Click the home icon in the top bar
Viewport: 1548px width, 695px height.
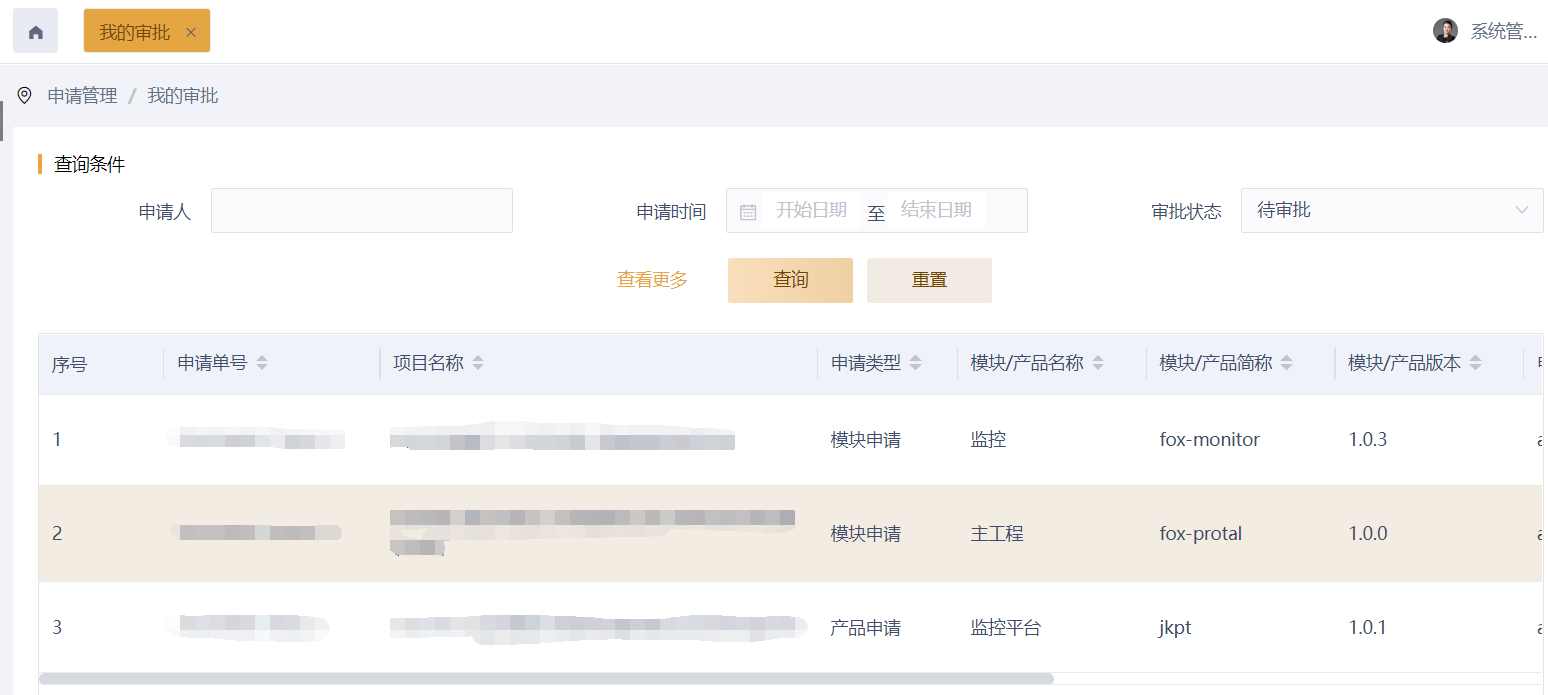point(35,30)
